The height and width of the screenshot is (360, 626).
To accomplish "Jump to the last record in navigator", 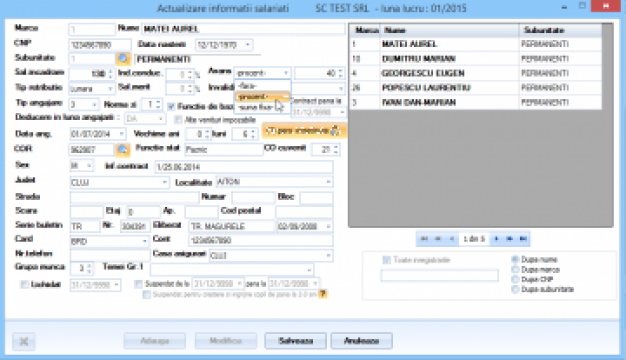I will pyautogui.click(x=523, y=239).
